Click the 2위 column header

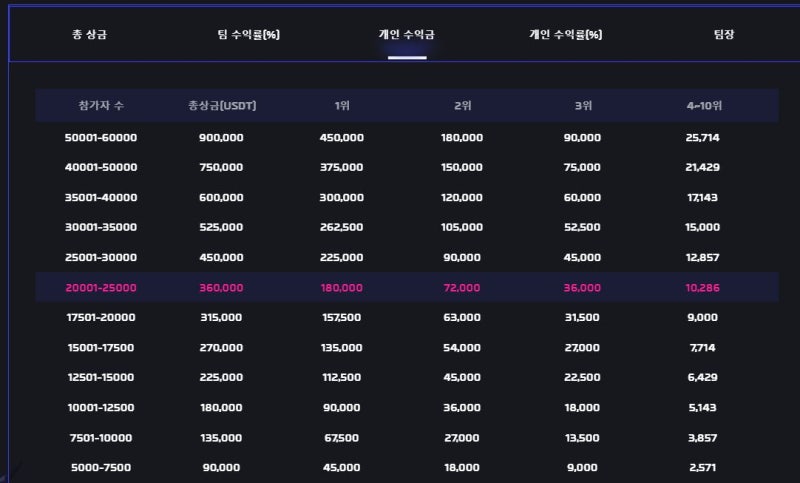462,106
